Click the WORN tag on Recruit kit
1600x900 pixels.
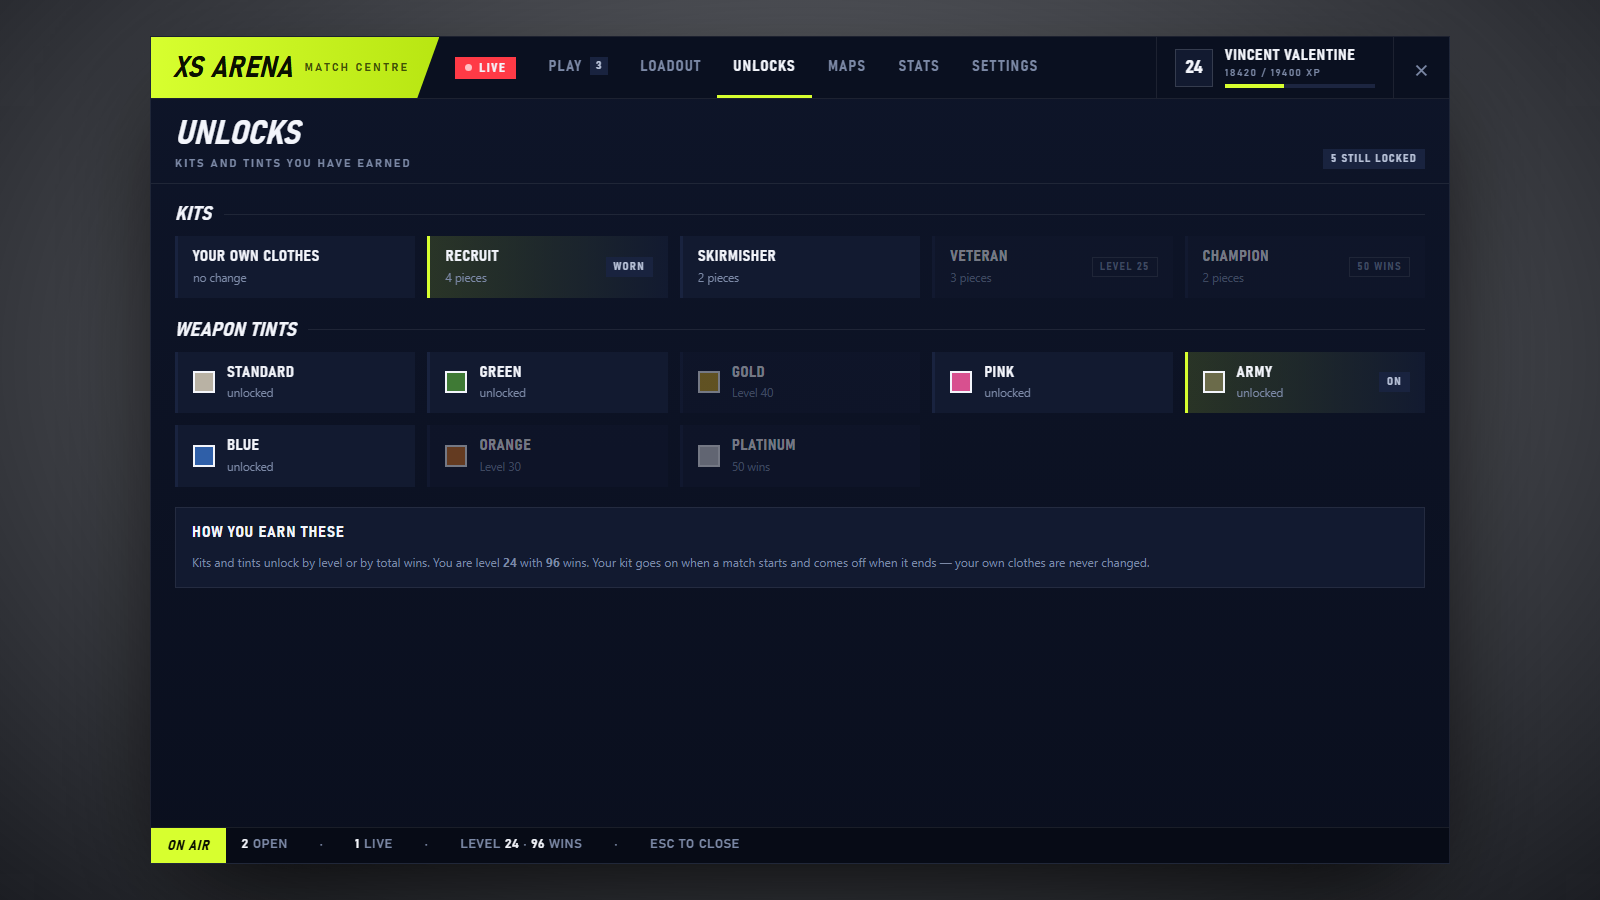[629, 266]
